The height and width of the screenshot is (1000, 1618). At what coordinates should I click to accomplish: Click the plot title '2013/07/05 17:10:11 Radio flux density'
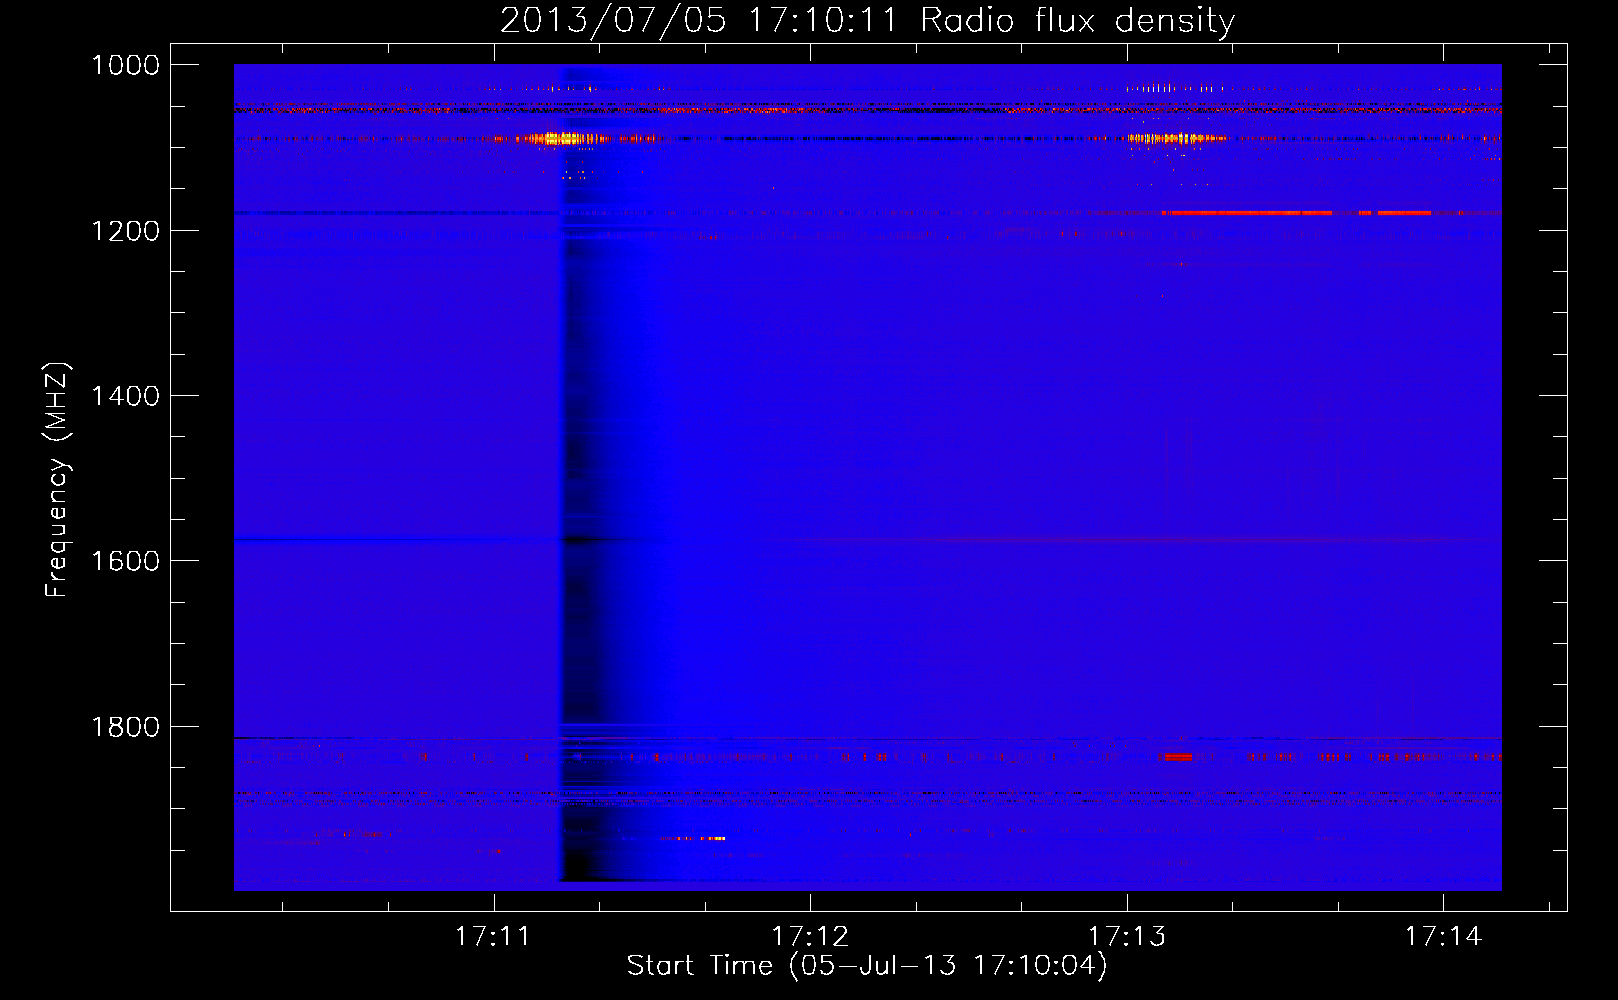867,20
